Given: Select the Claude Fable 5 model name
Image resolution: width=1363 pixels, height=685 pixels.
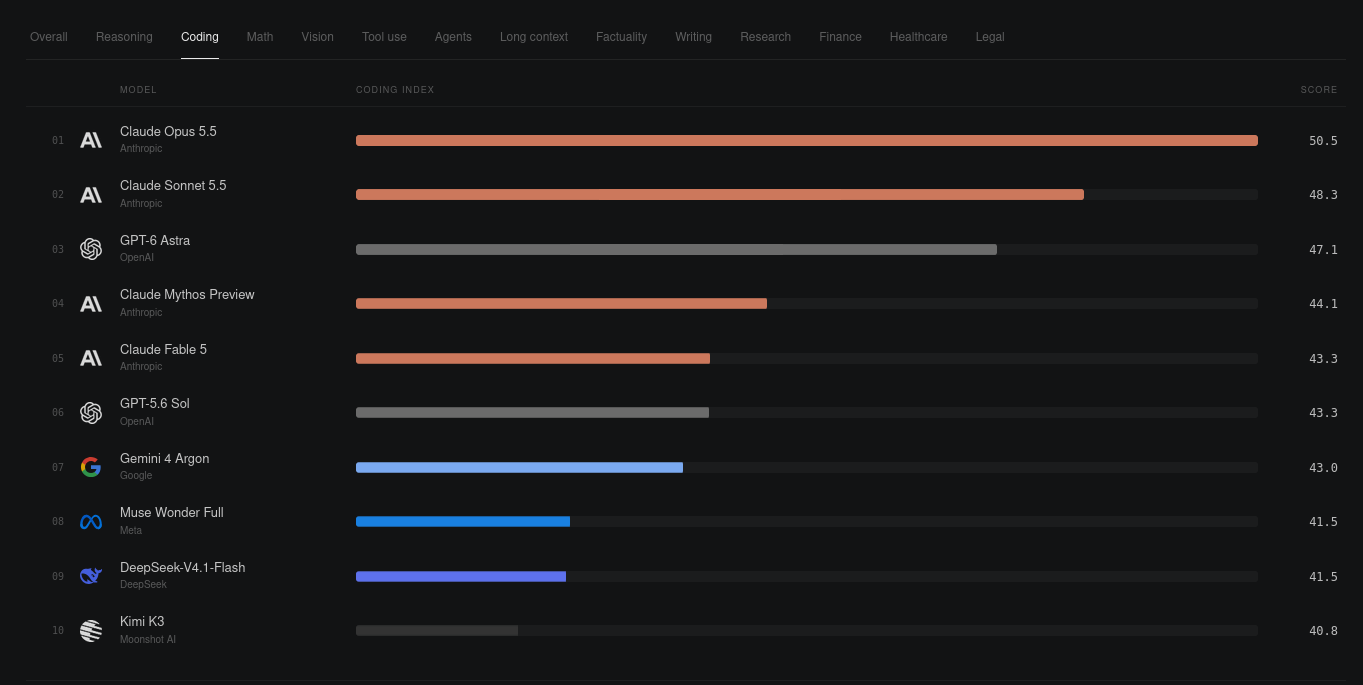Looking at the screenshot, I should [163, 350].
